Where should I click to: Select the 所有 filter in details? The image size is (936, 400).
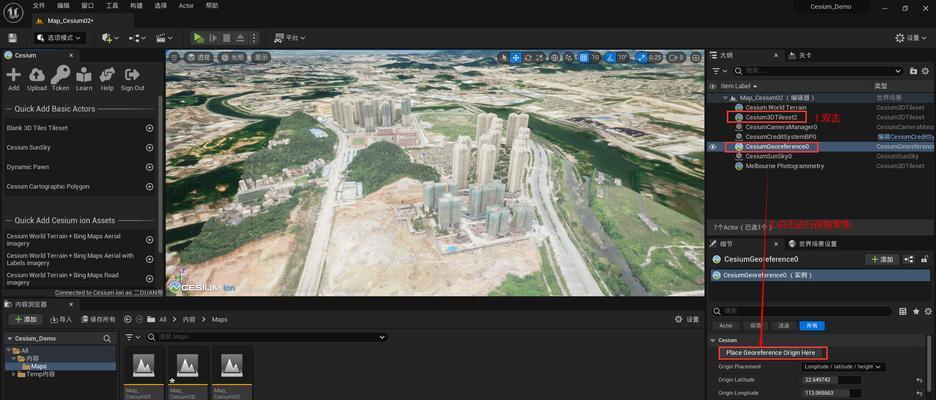click(x=812, y=325)
